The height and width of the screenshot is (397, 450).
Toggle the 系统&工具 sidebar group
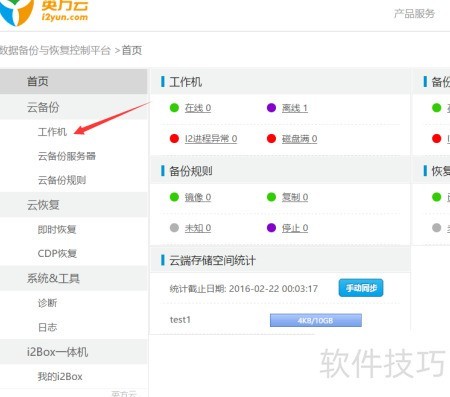point(73,278)
